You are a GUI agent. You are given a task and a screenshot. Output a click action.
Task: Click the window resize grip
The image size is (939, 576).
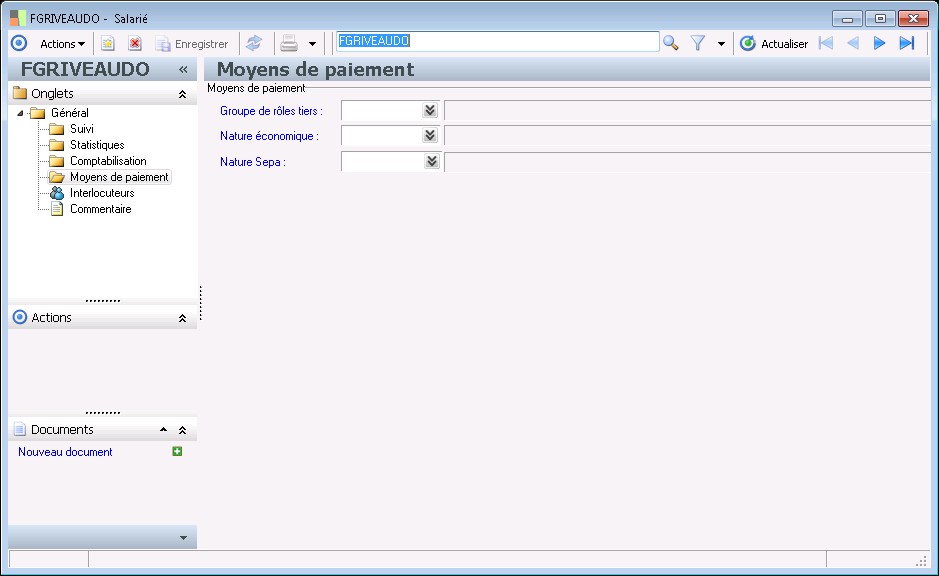point(921,560)
